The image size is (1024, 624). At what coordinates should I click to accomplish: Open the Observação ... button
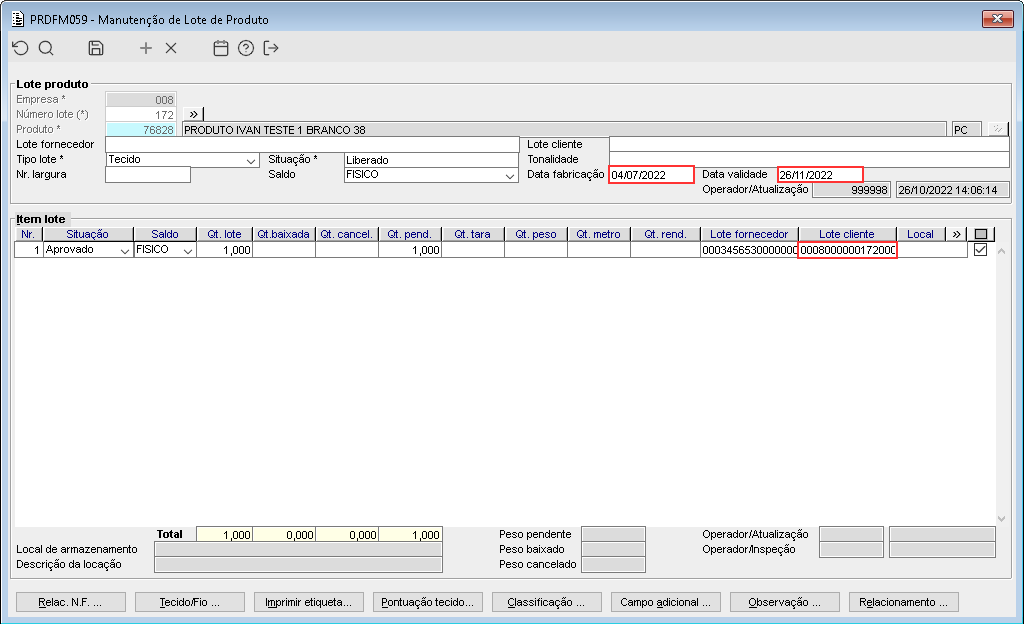784,602
